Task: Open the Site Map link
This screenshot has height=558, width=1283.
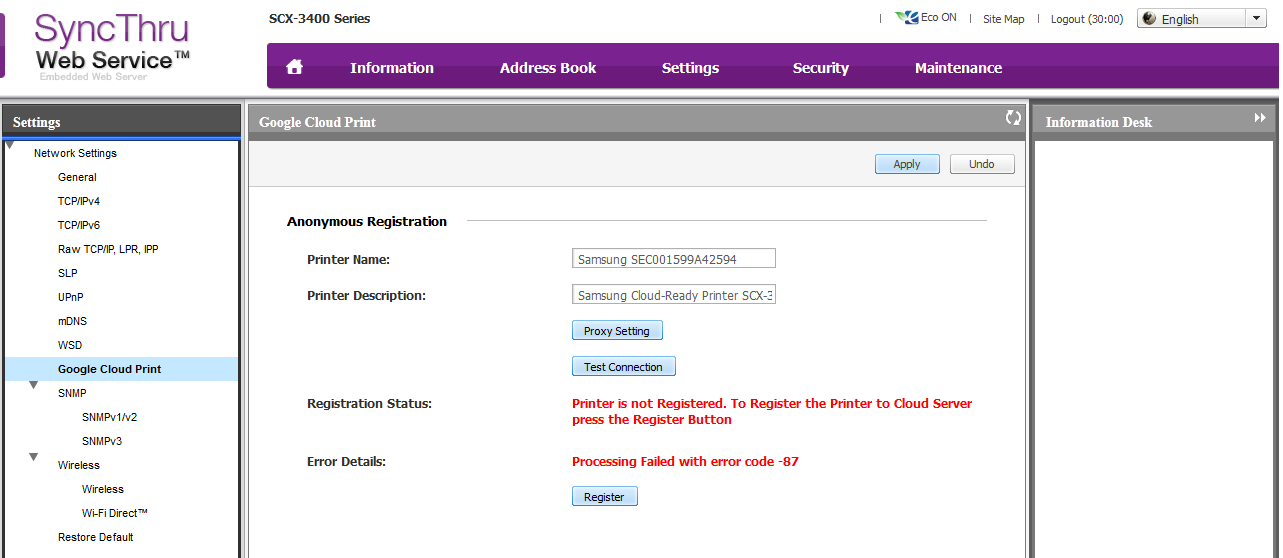Action: click(x=1003, y=19)
